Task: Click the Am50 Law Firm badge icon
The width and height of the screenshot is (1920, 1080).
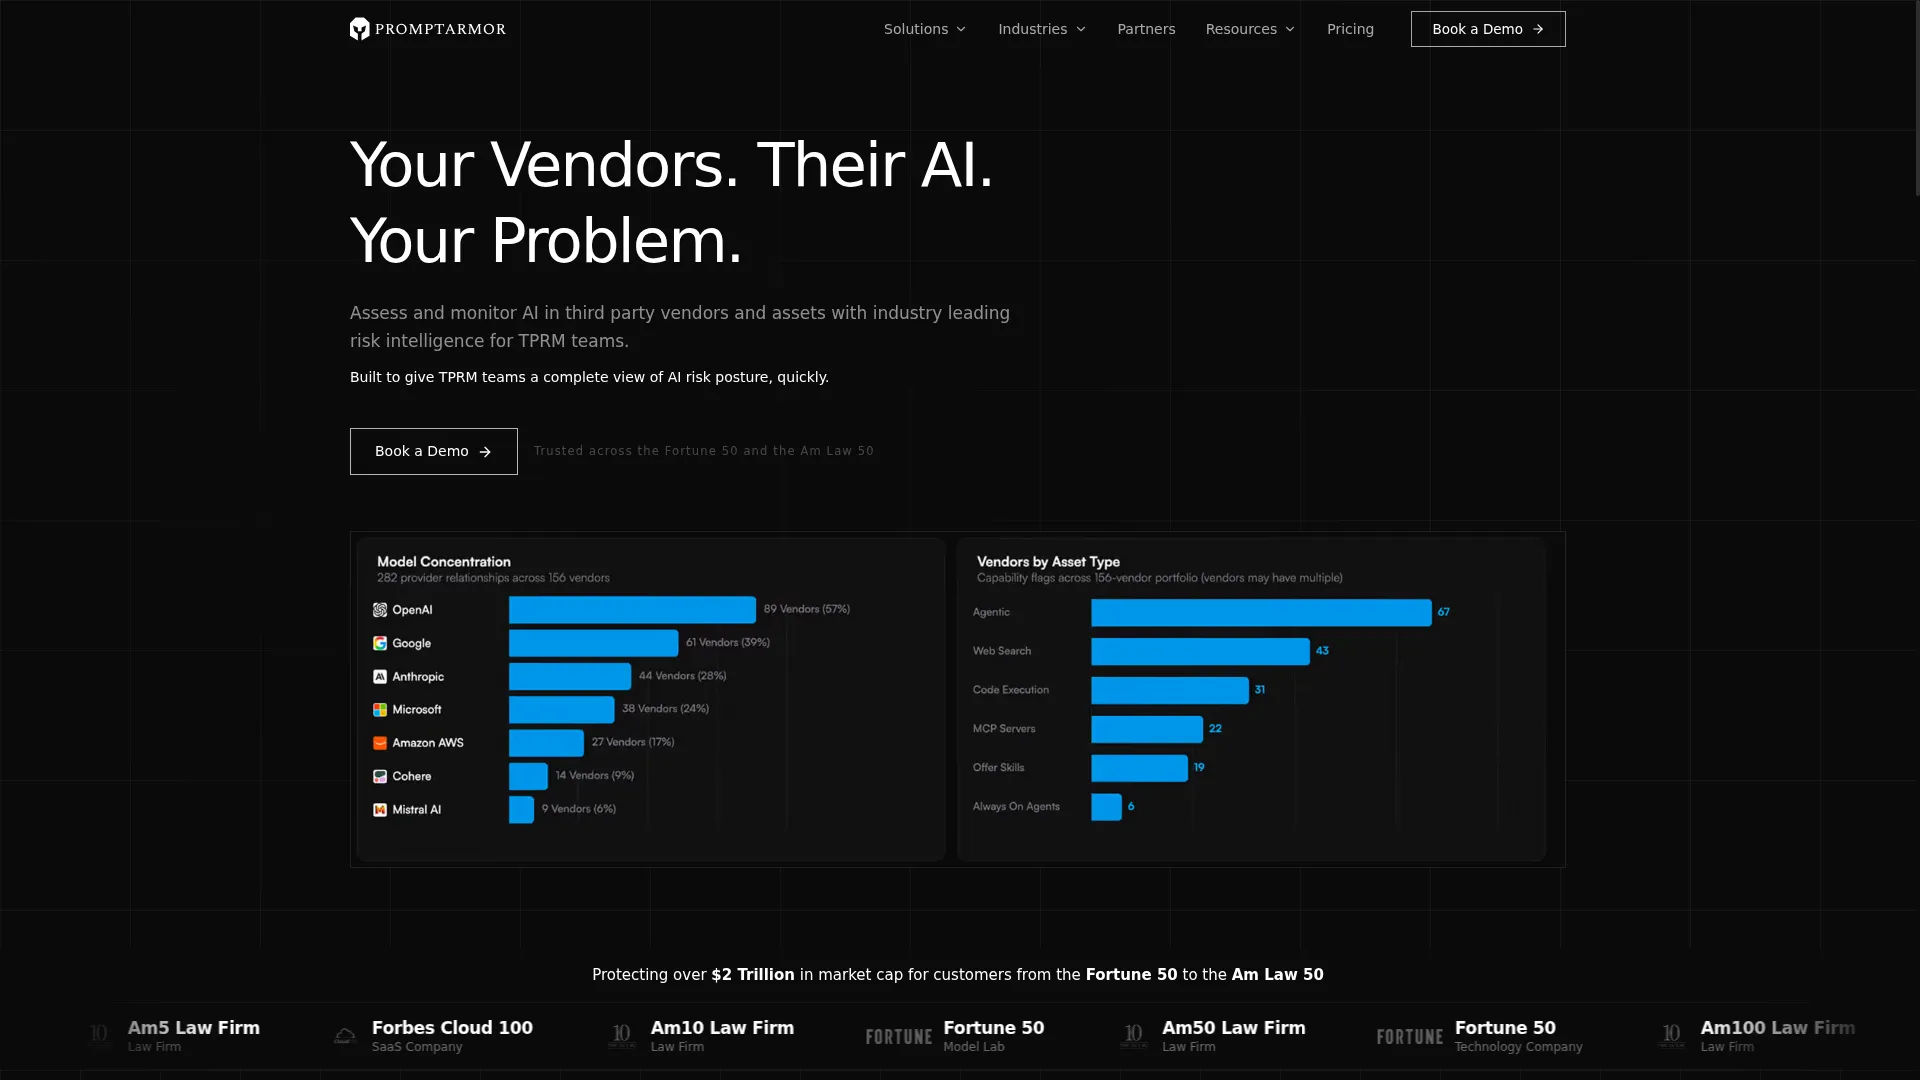Action: (1133, 1036)
